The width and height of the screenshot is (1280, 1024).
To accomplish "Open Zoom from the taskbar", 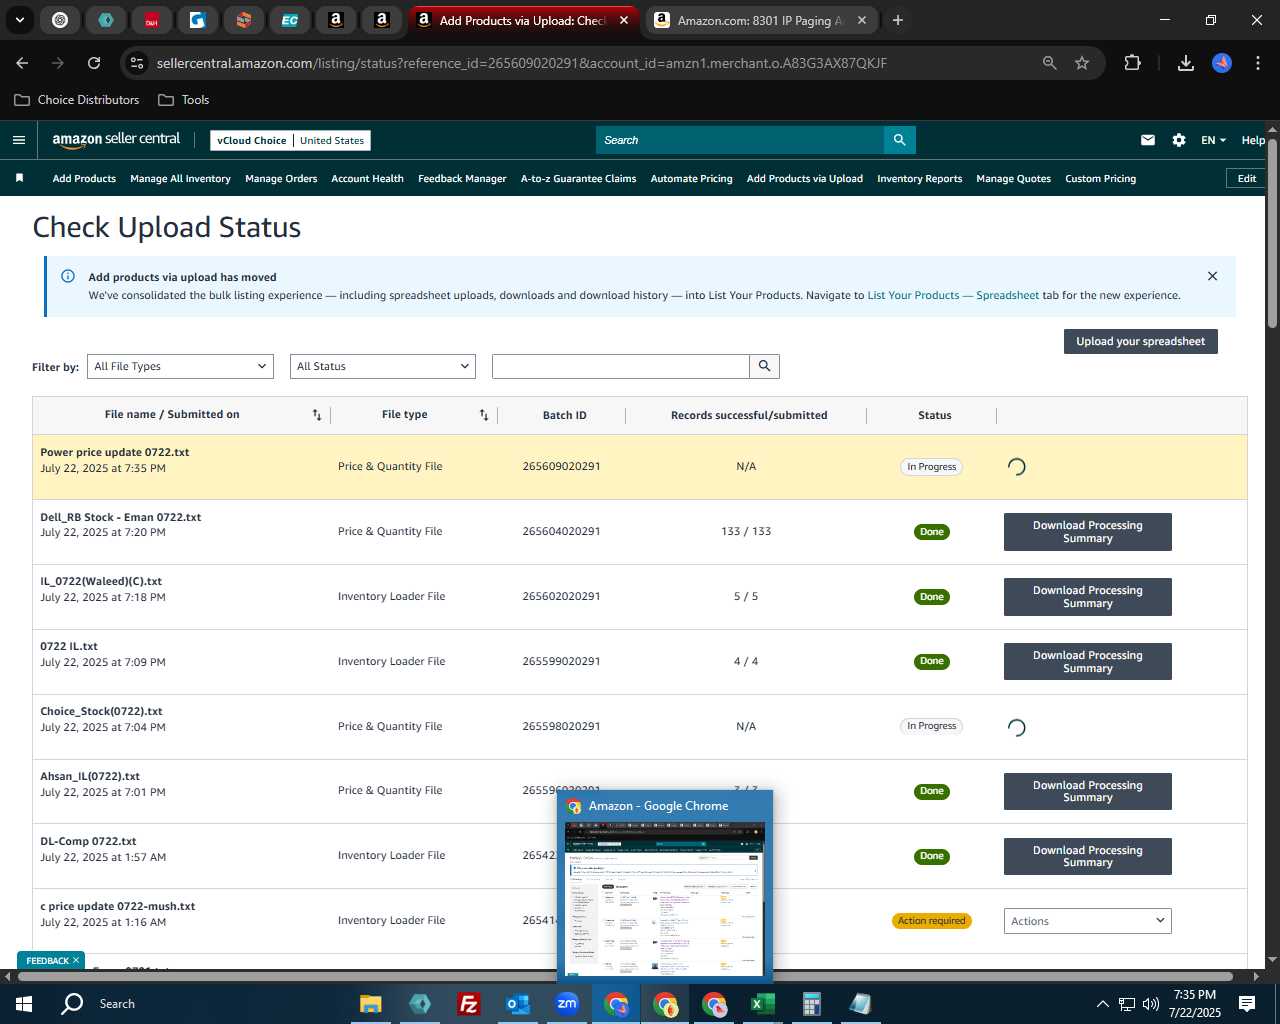I will (x=567, y=1003).
